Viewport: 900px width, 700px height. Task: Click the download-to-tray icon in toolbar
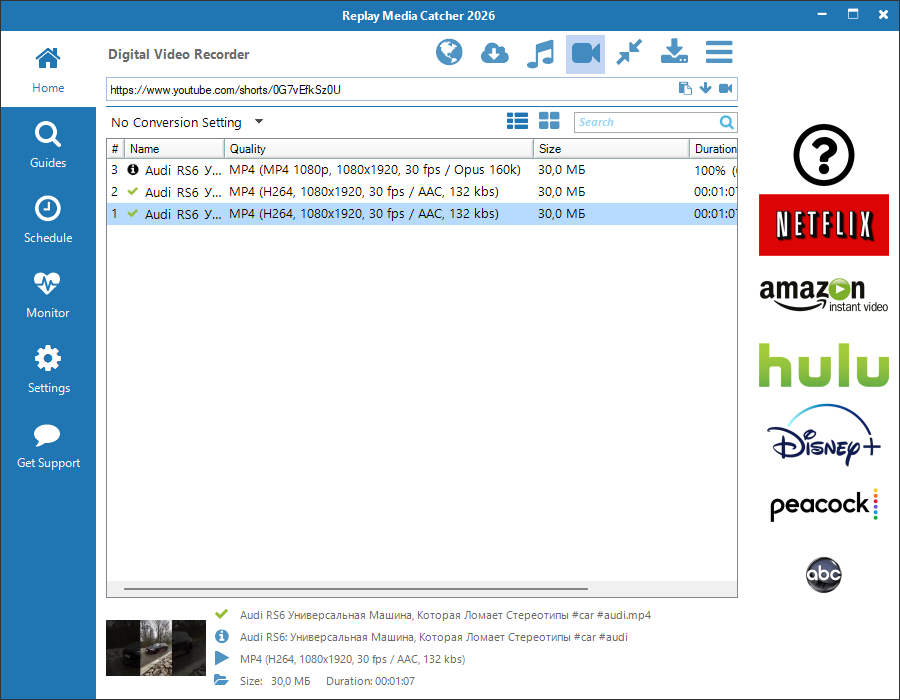675,53
